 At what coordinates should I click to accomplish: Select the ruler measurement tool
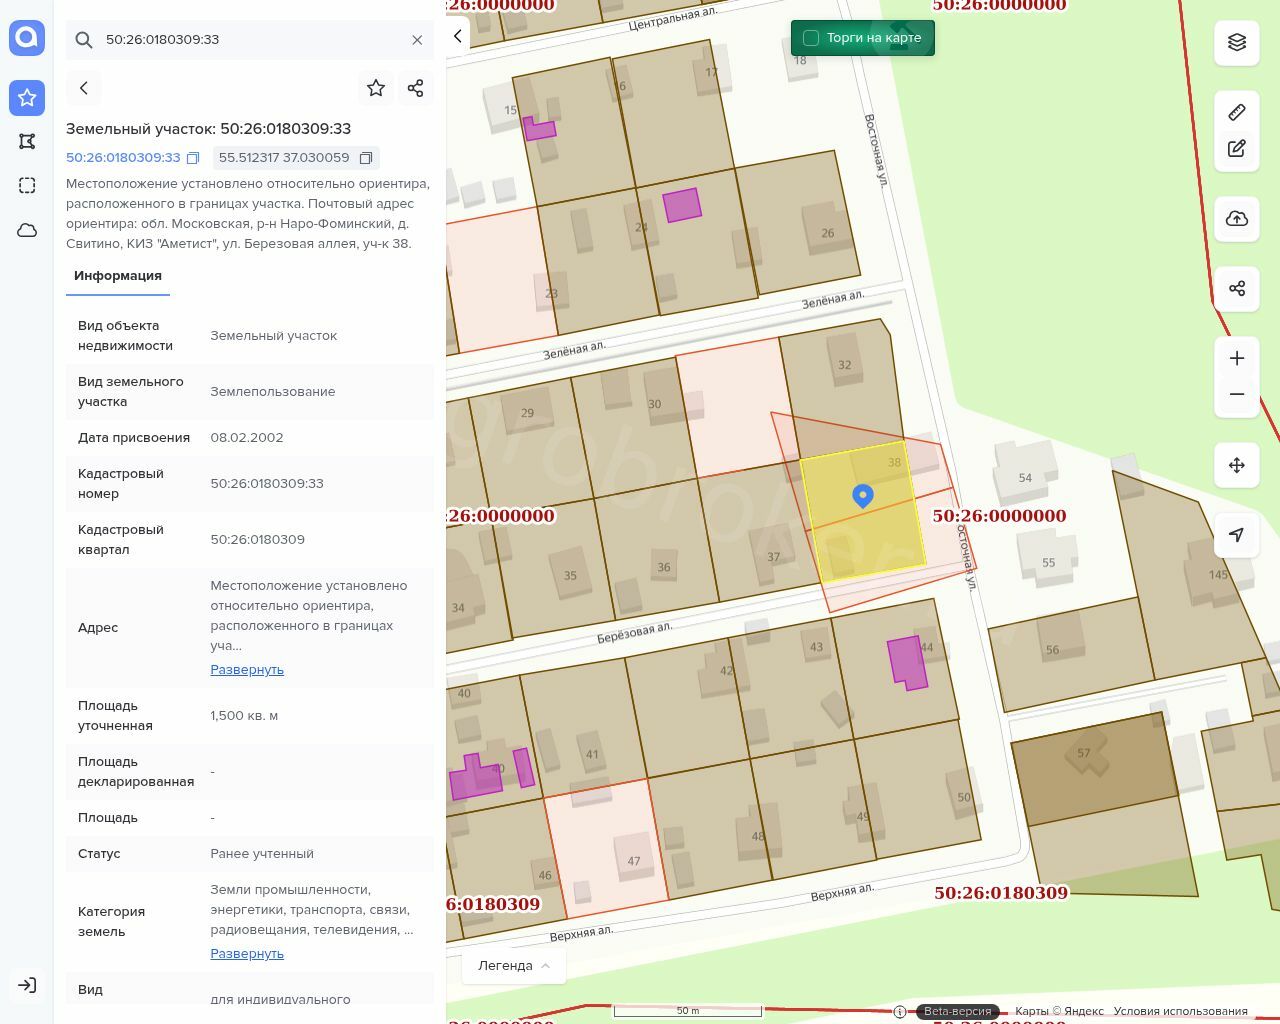[1237, 112]
